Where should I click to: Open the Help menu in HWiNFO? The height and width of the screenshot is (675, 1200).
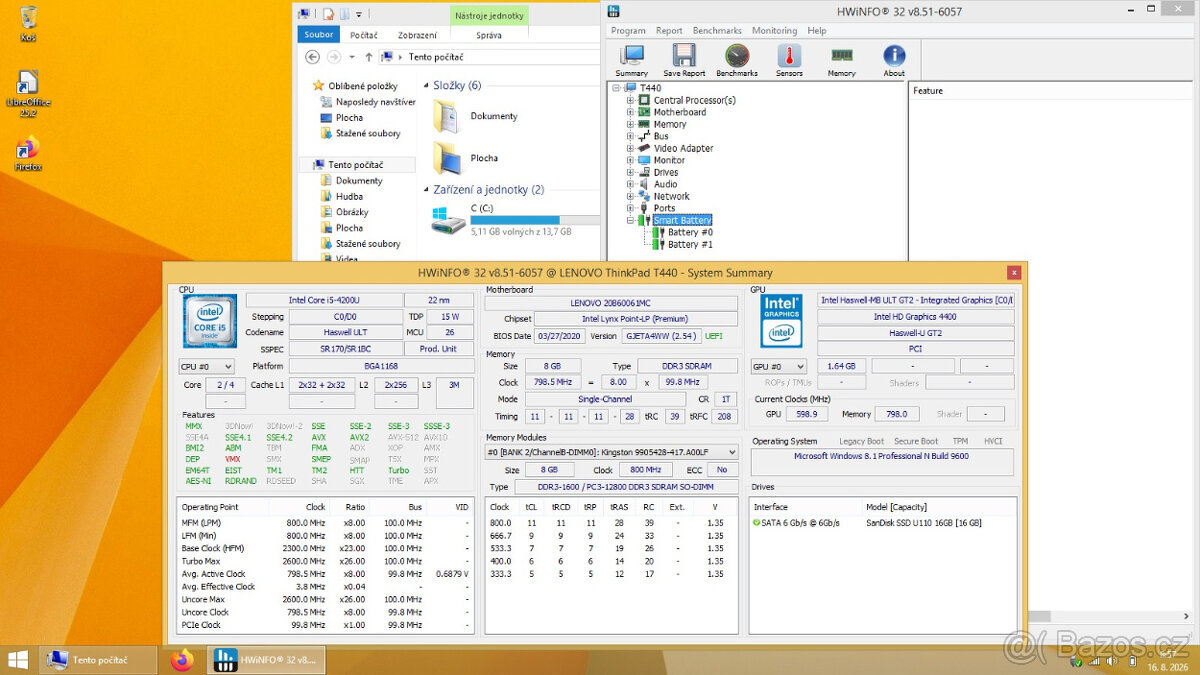click(x=817, y=31)
